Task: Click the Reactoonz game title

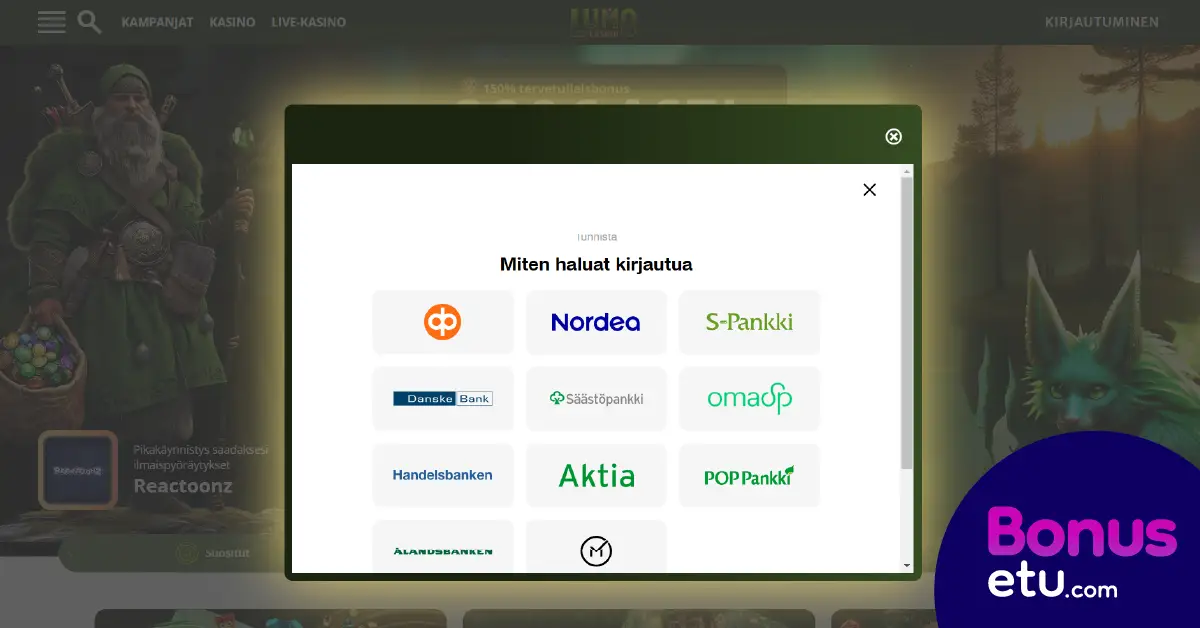Action: pyautogui.click(x=183, y=486)
